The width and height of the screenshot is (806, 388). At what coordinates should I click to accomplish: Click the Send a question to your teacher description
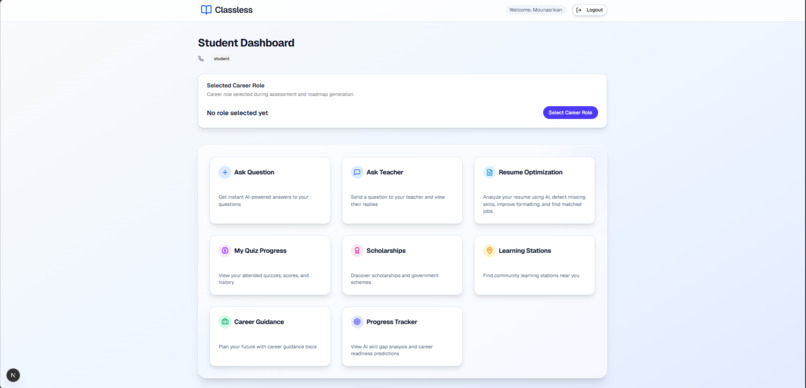pyautogui.click(x=398, y=200)
